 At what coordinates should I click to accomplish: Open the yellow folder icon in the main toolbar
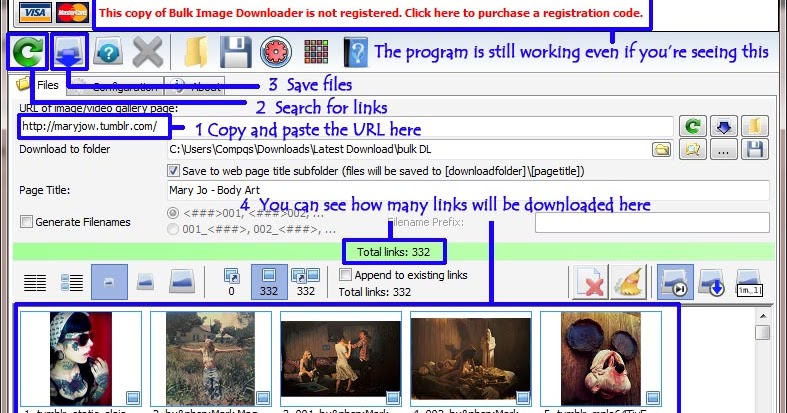click(x=196, y=52)
